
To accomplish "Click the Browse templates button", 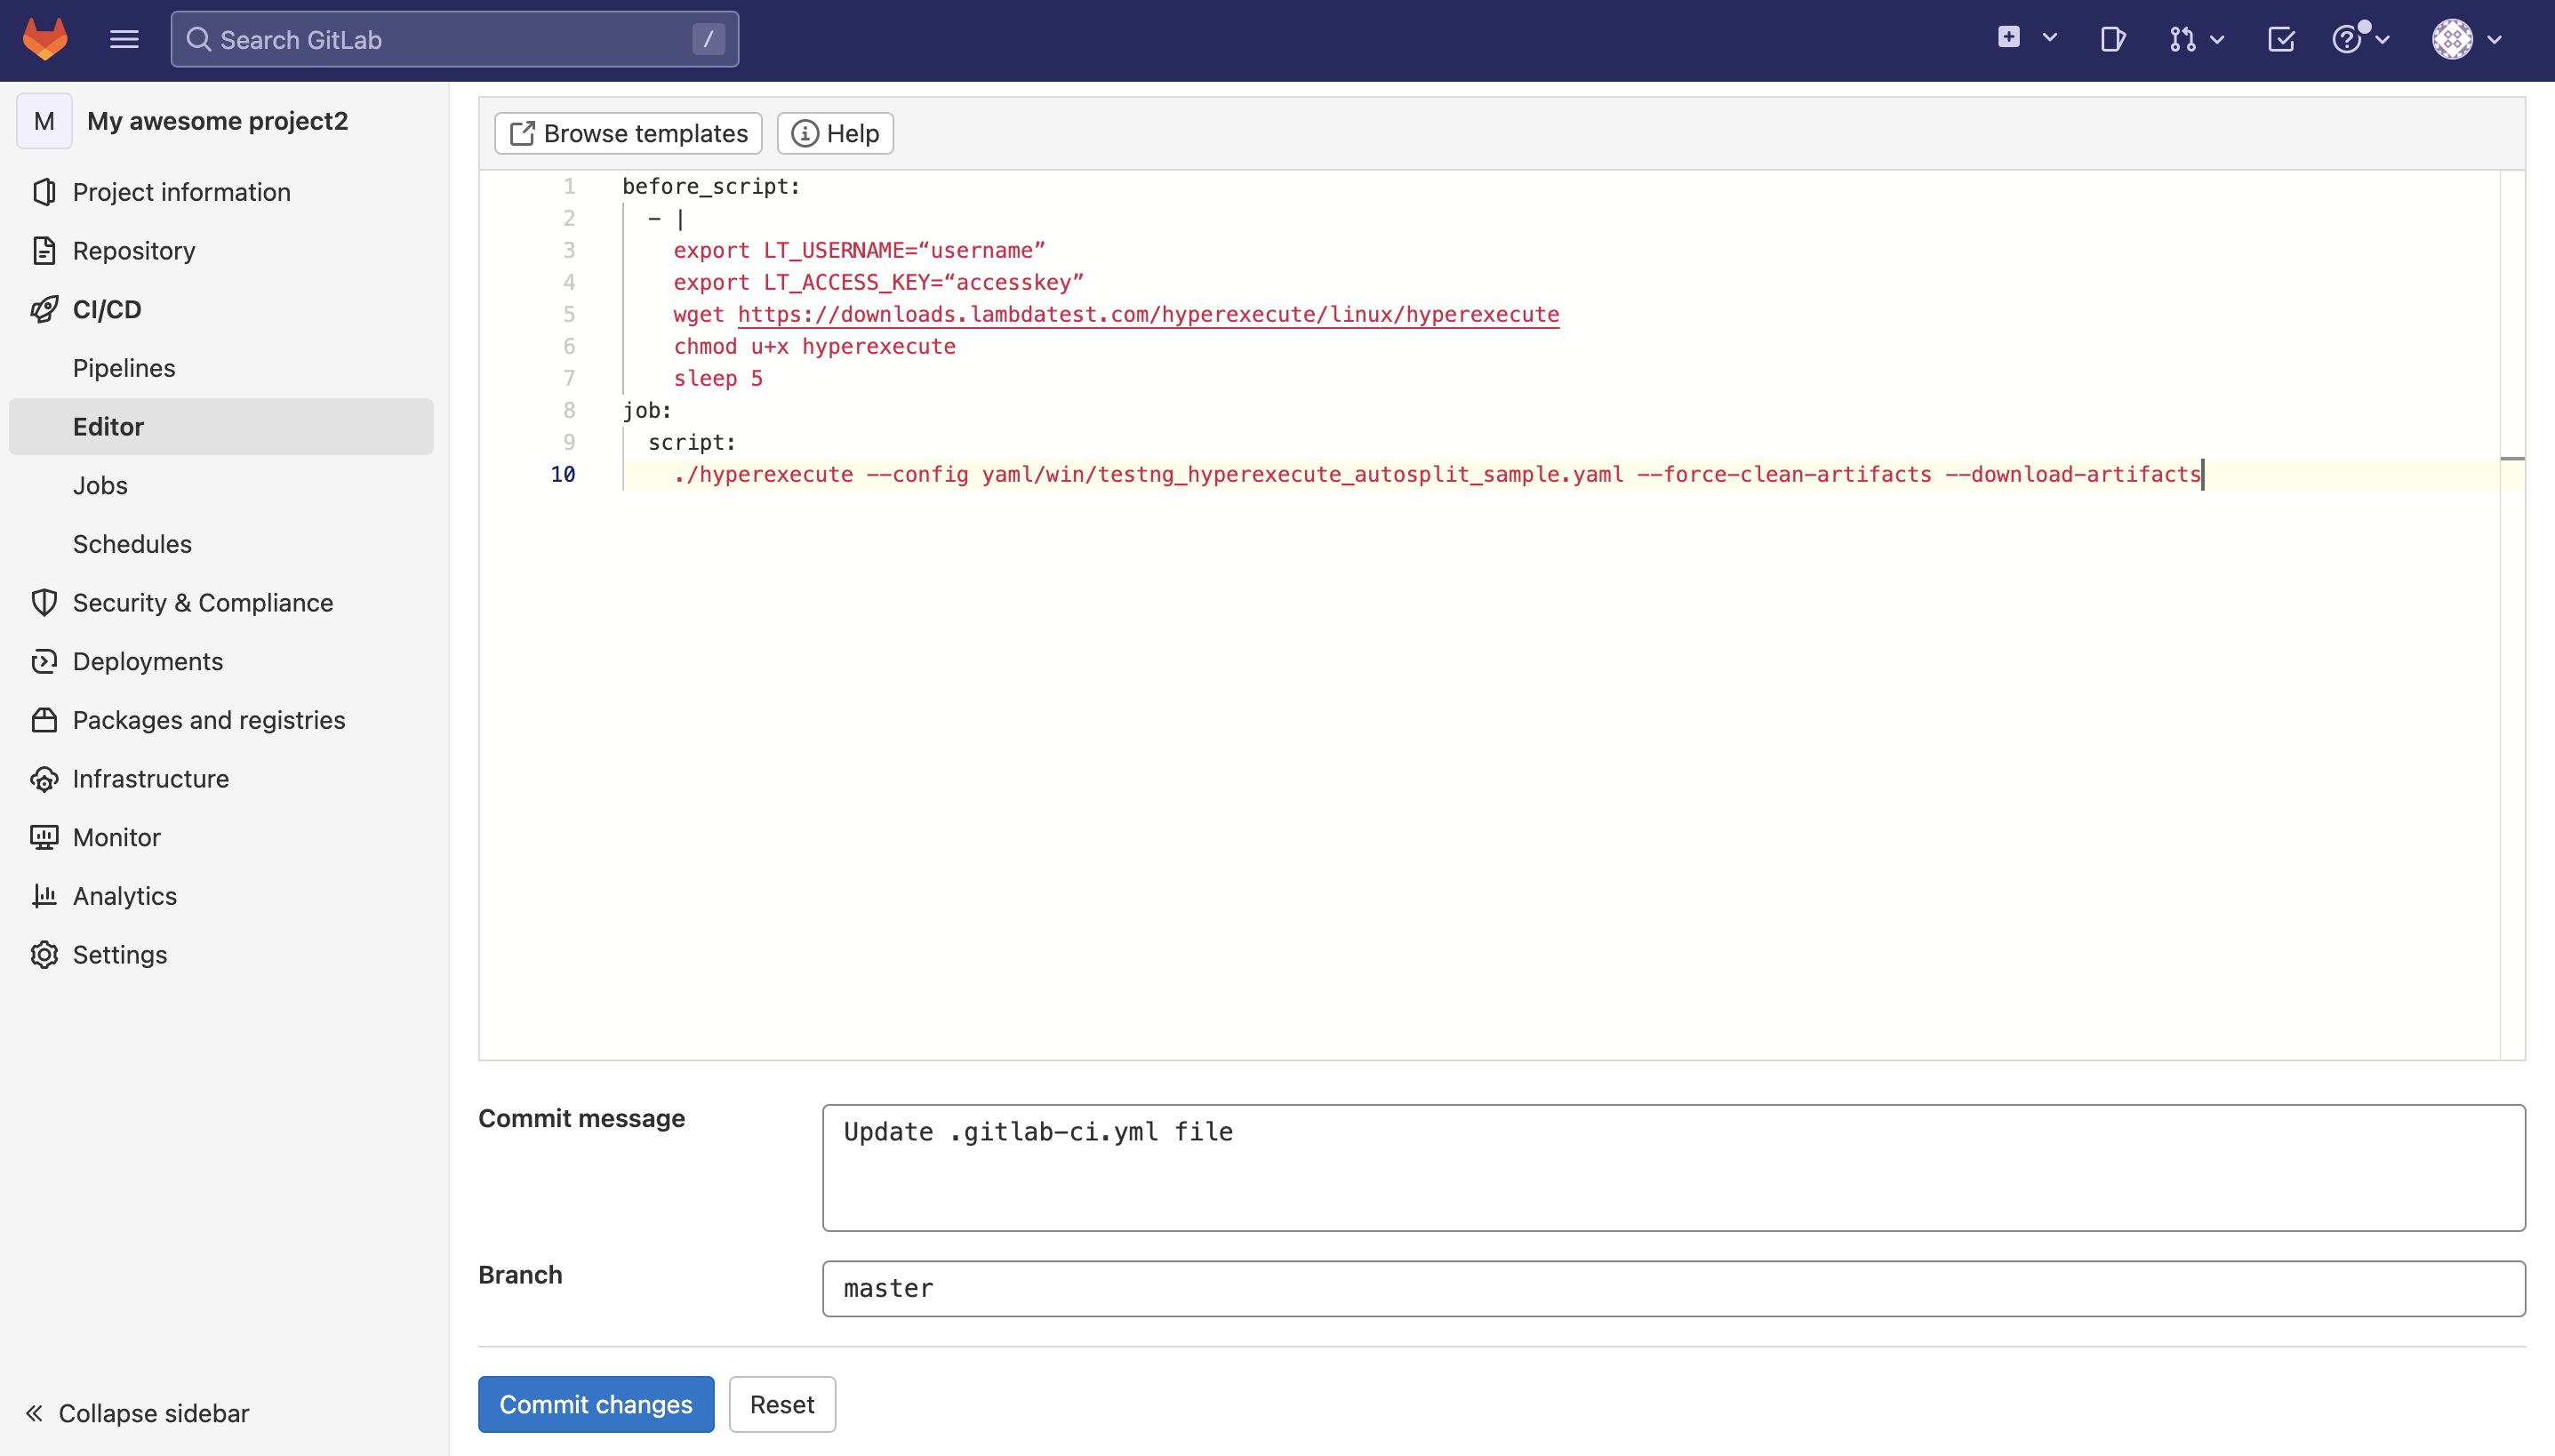I will [x=628, y=133].
